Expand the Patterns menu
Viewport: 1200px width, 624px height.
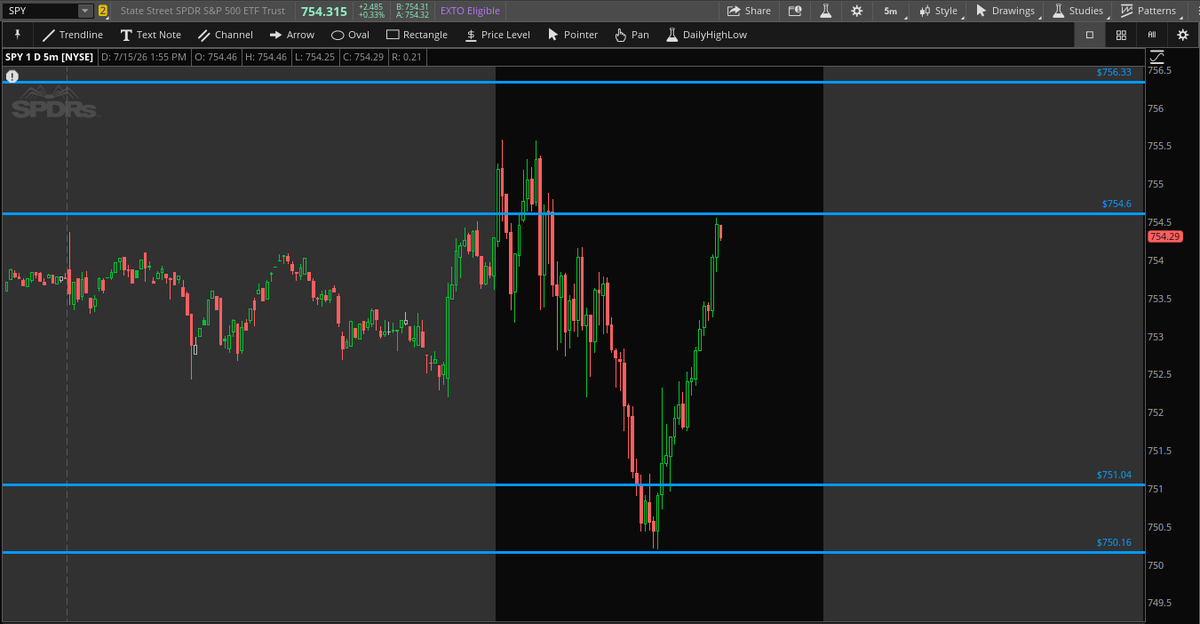(x=1148, y=11)
